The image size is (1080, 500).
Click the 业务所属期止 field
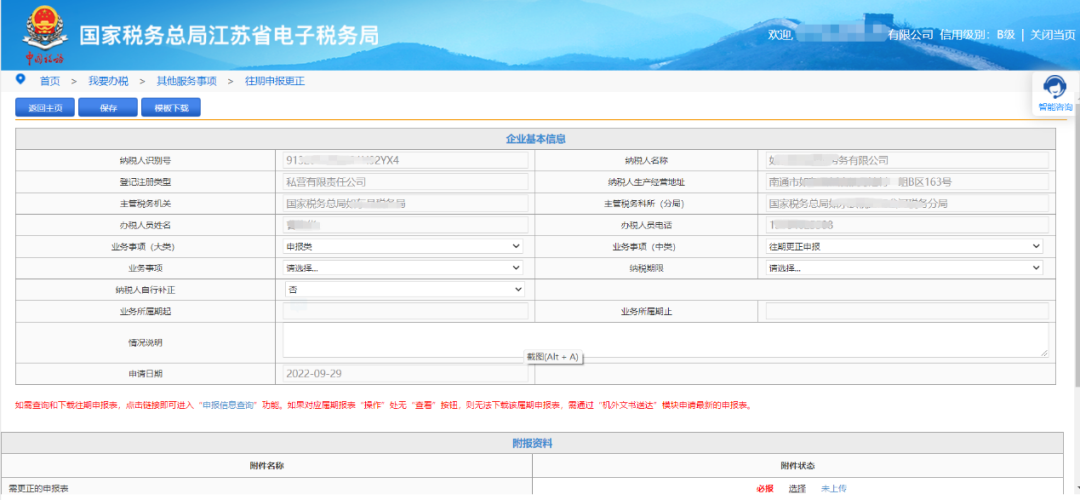tap(907, 311)
